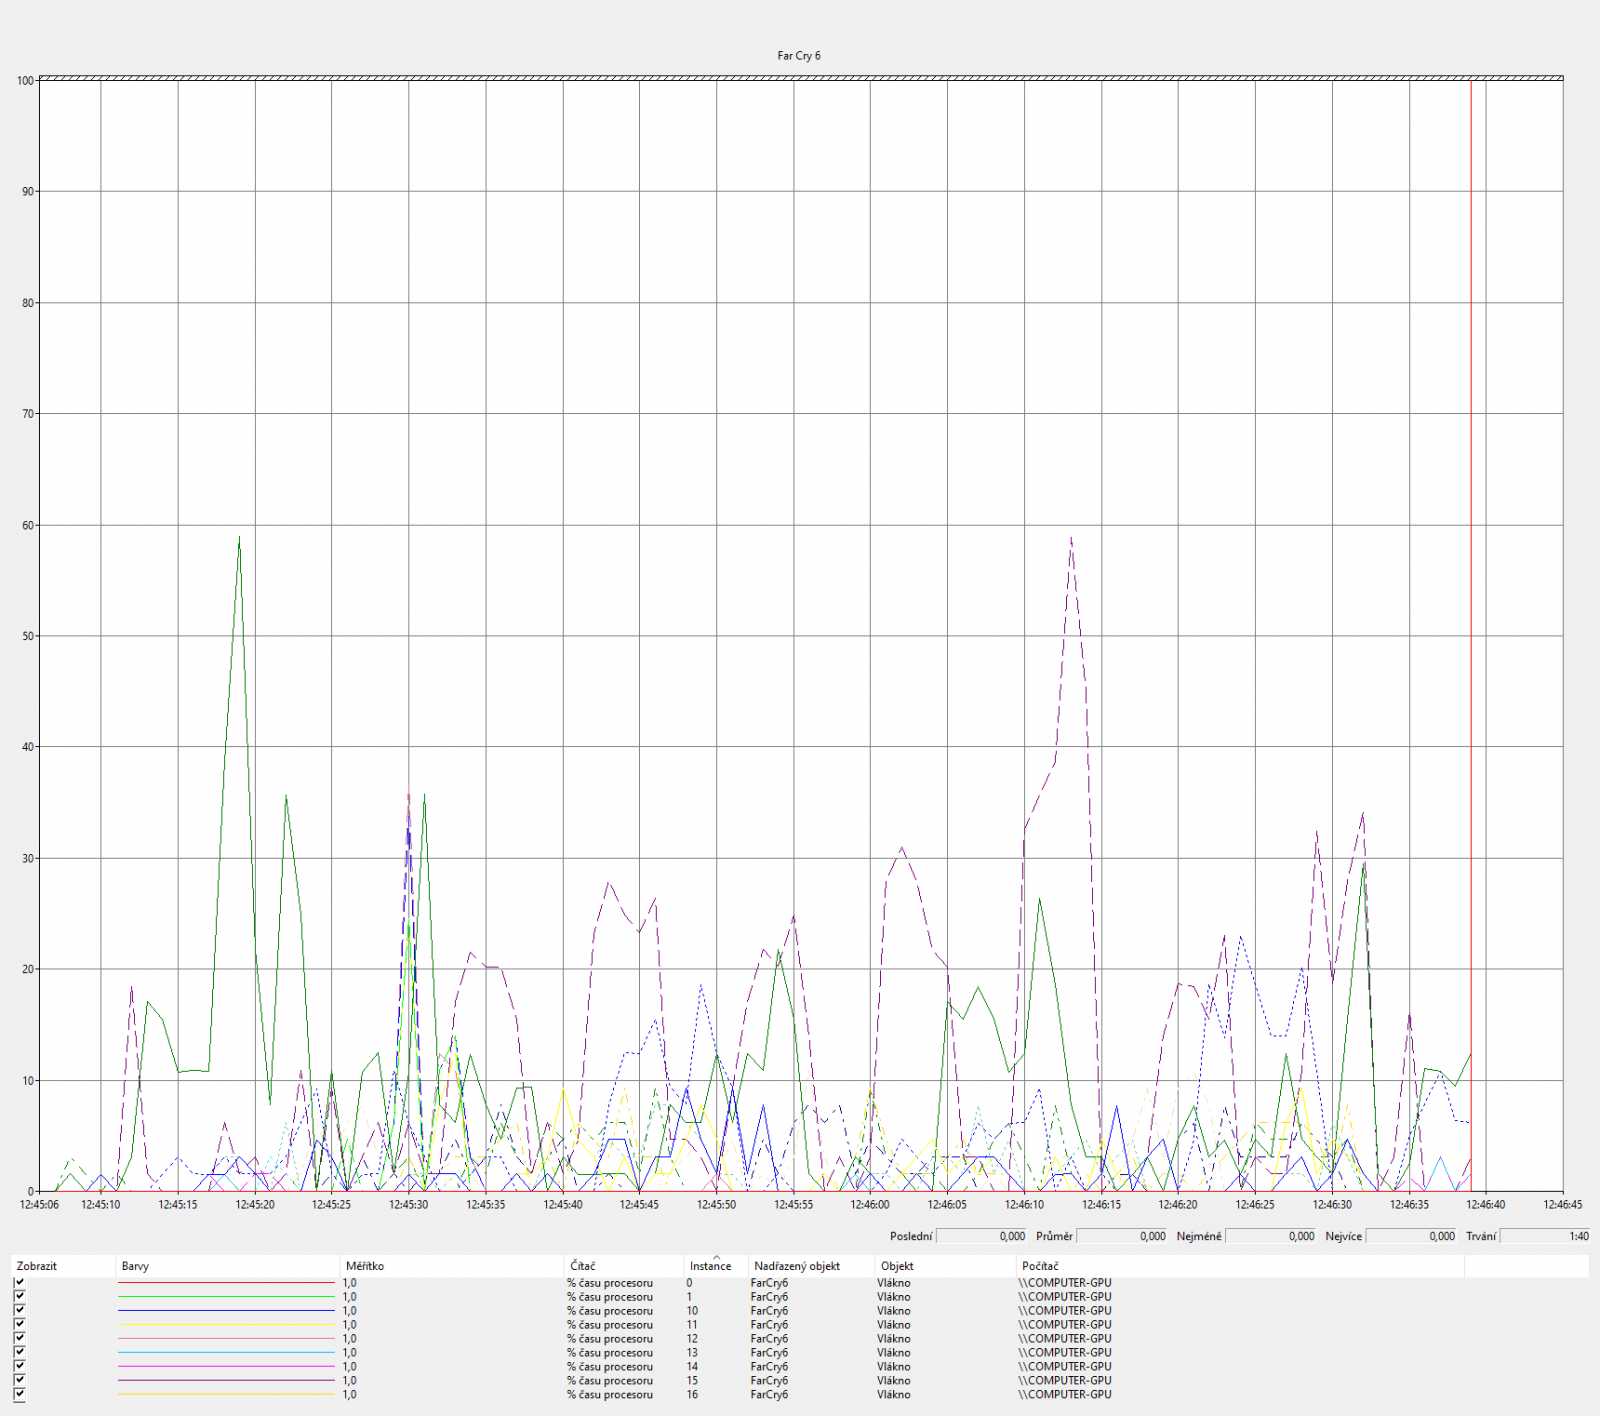Click the Nejvíce value field

[x=1411, y=1236]
